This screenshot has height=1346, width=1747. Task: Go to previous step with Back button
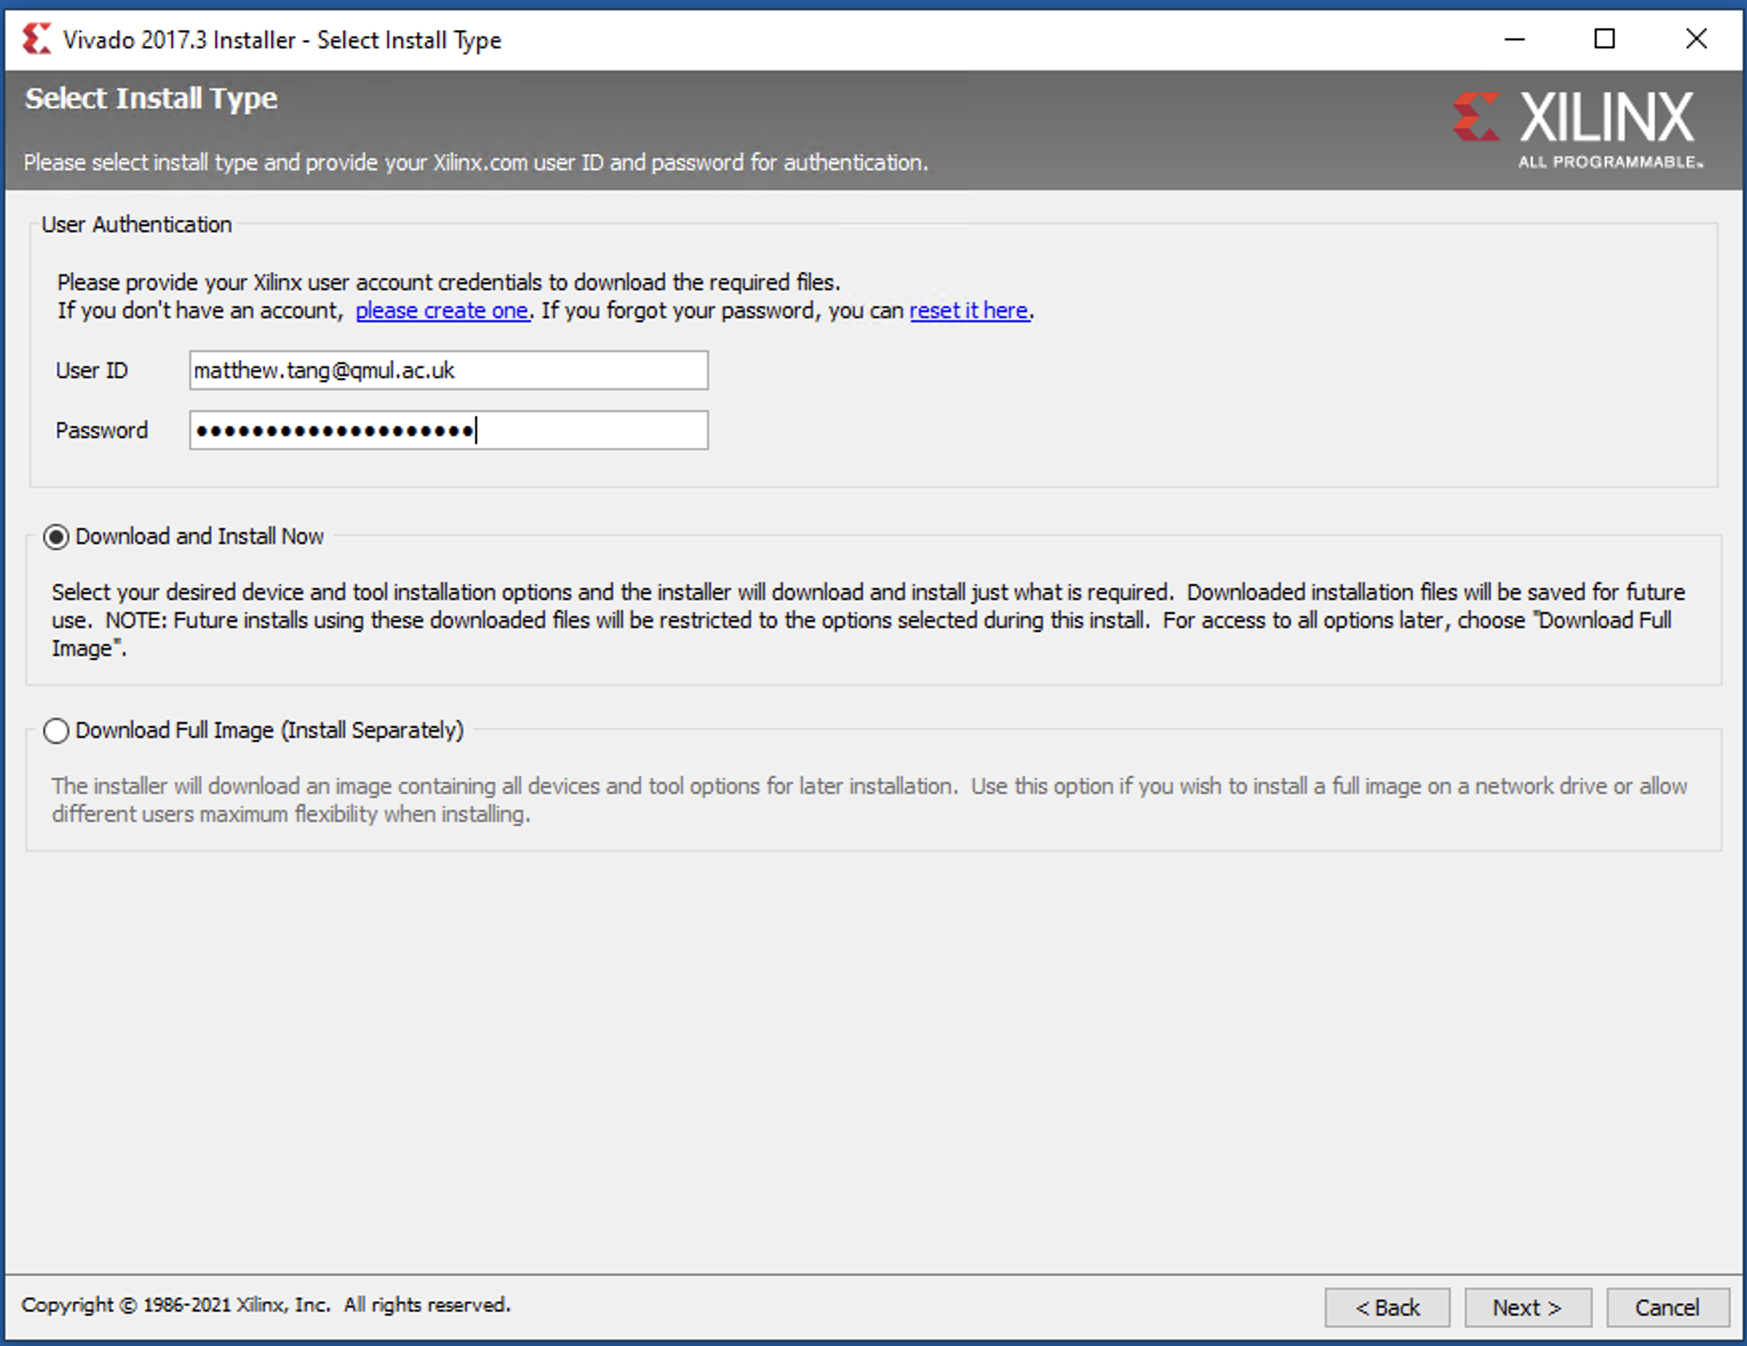[1387, 1307]
